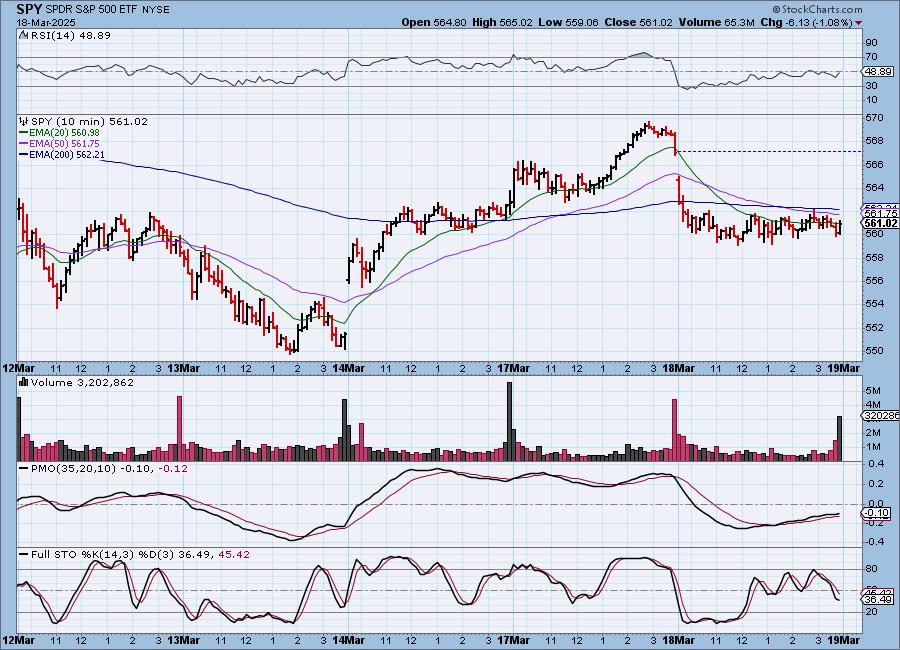Click the Volume 3,202,862 panel label
The height and width of the screenshot is (650, 900).
(83, 382)
